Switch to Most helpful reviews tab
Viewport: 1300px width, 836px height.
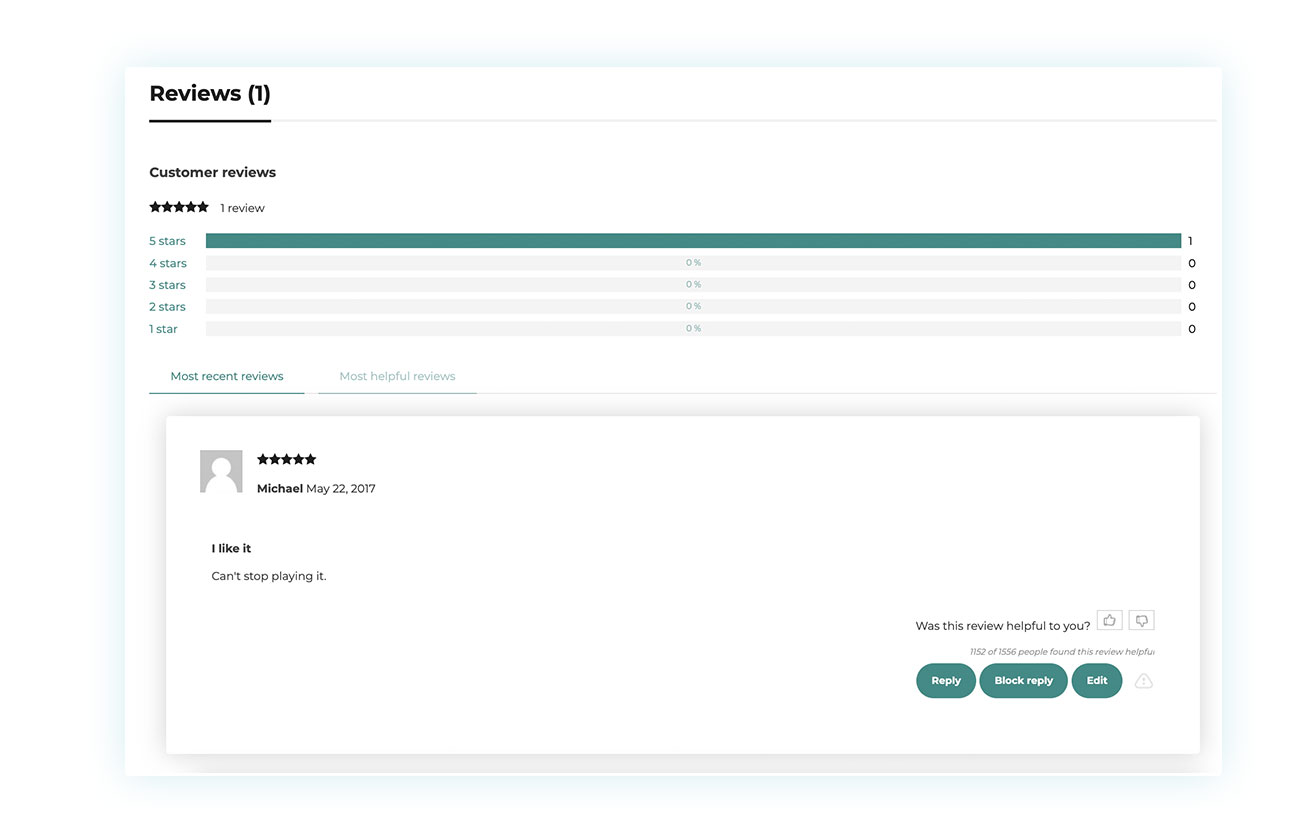[x=397, y=376]
